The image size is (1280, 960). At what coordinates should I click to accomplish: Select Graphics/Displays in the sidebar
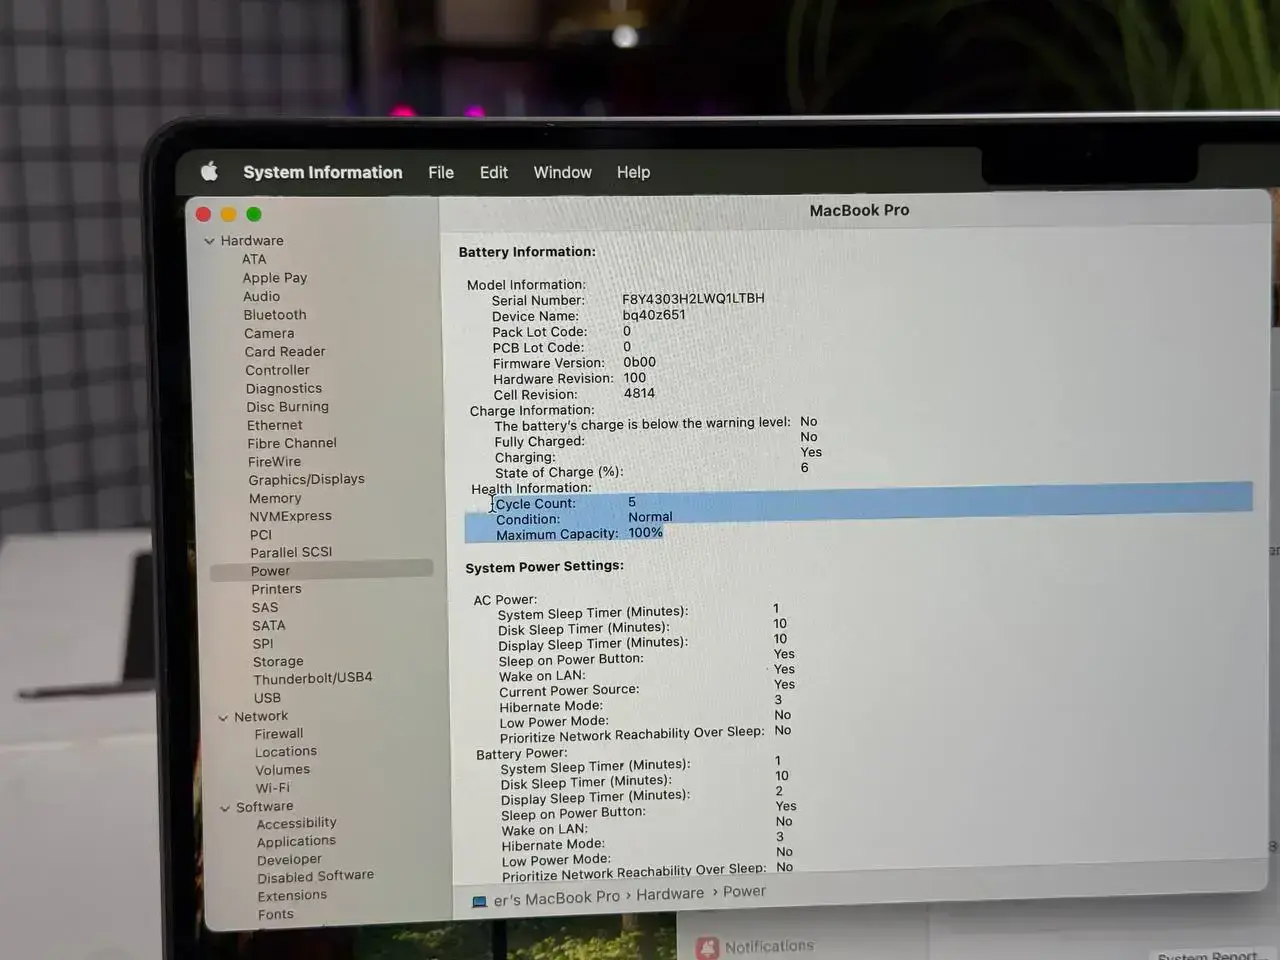pos(306,480)
